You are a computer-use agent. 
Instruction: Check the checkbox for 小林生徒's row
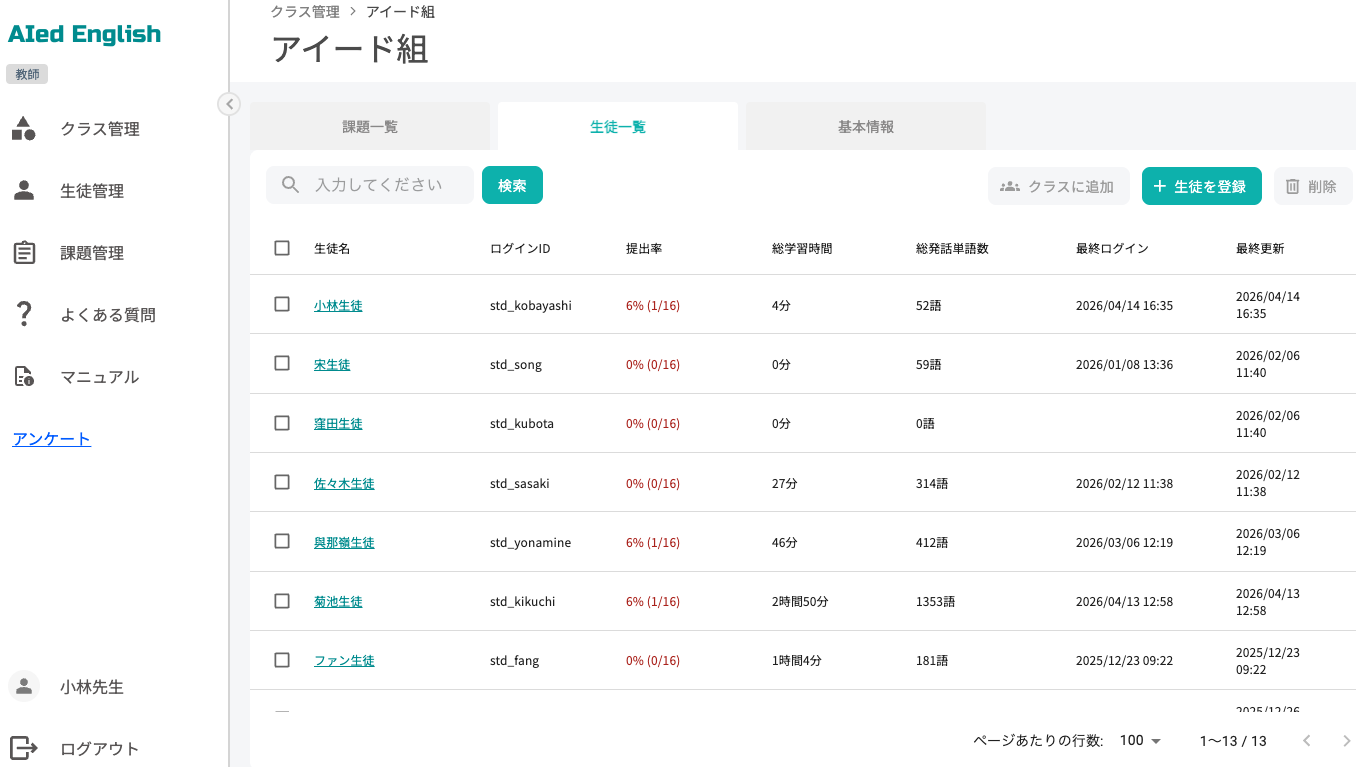click(x=282, y=304)
